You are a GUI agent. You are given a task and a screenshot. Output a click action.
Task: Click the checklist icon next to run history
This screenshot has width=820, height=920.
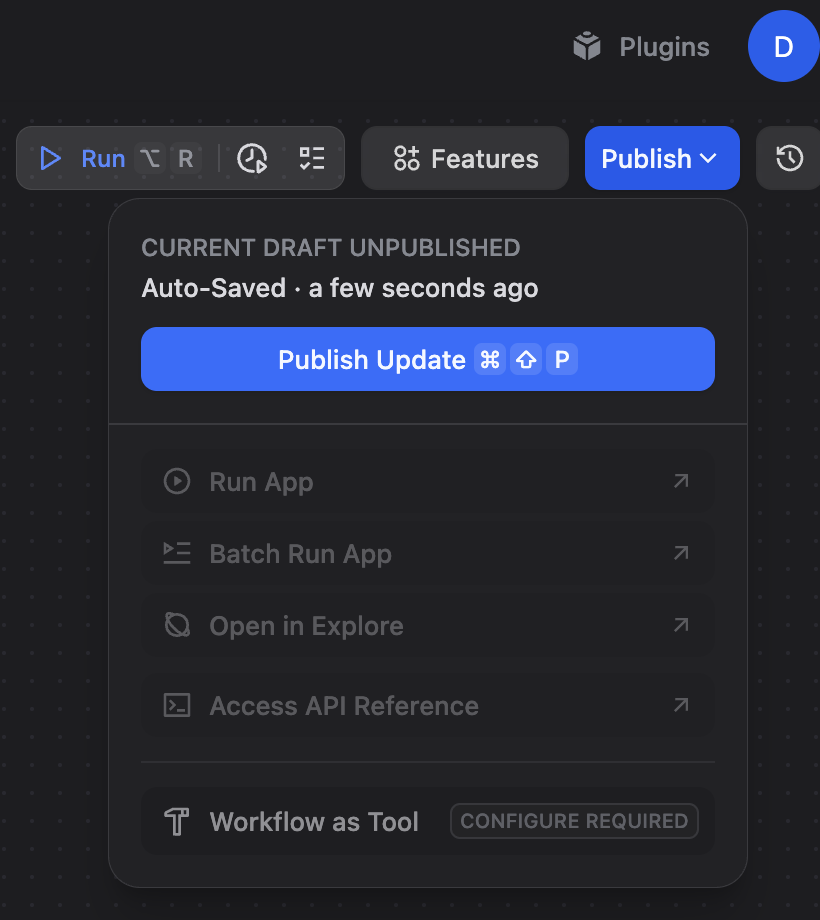click(x=311, y=158)
